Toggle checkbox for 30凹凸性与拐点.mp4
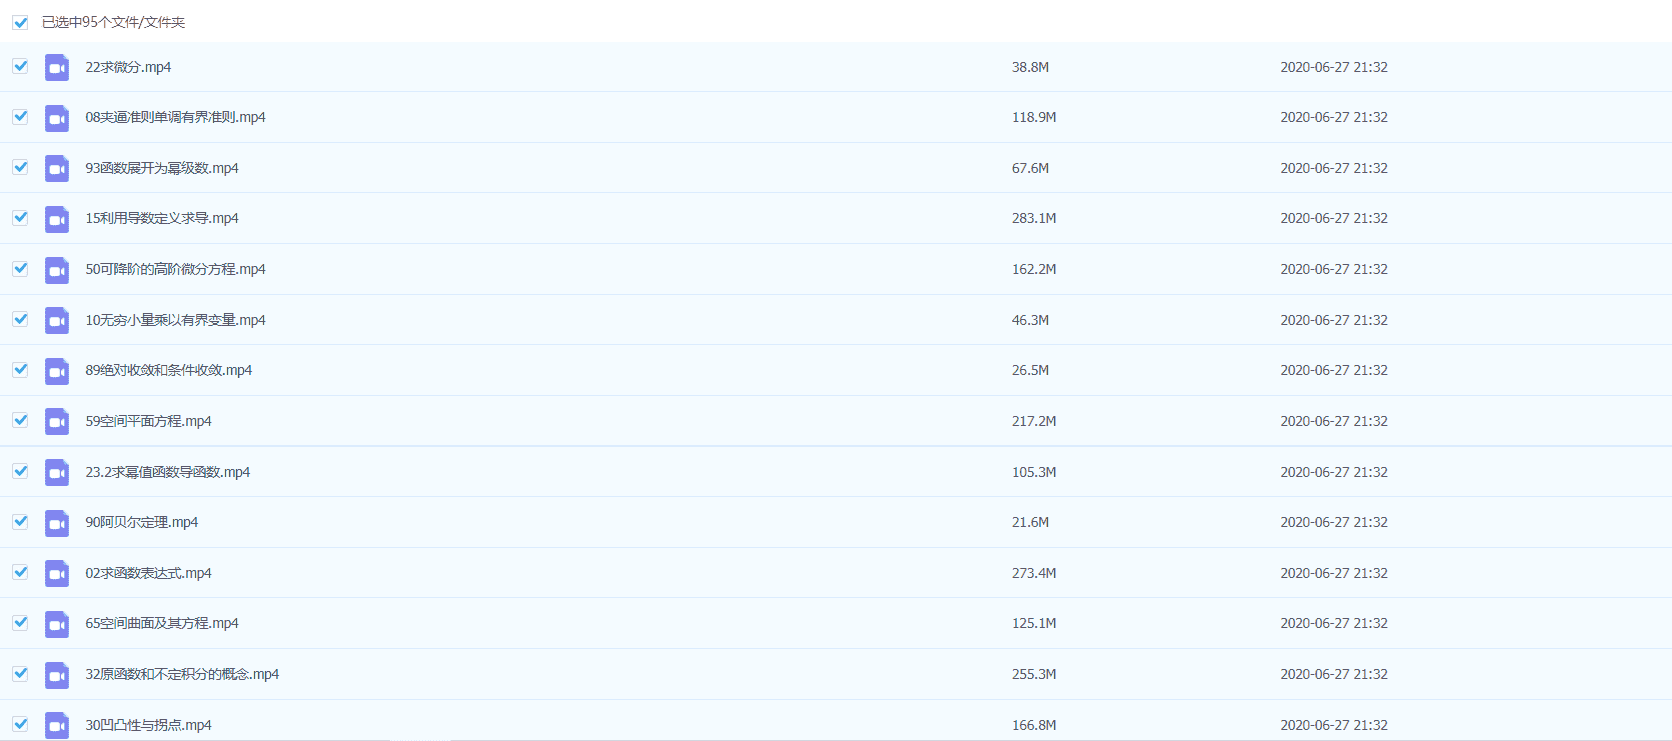1672x741 pixels. [x=20, y=724]
